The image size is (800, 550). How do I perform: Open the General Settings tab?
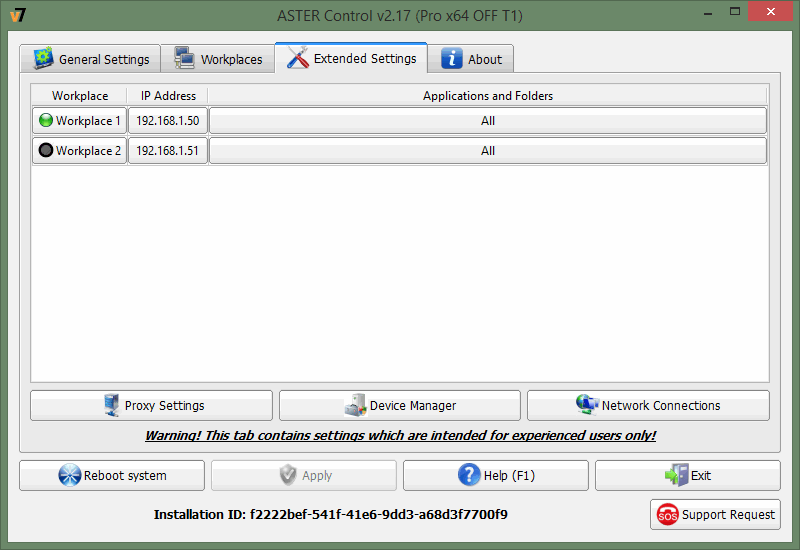[91, 59]
